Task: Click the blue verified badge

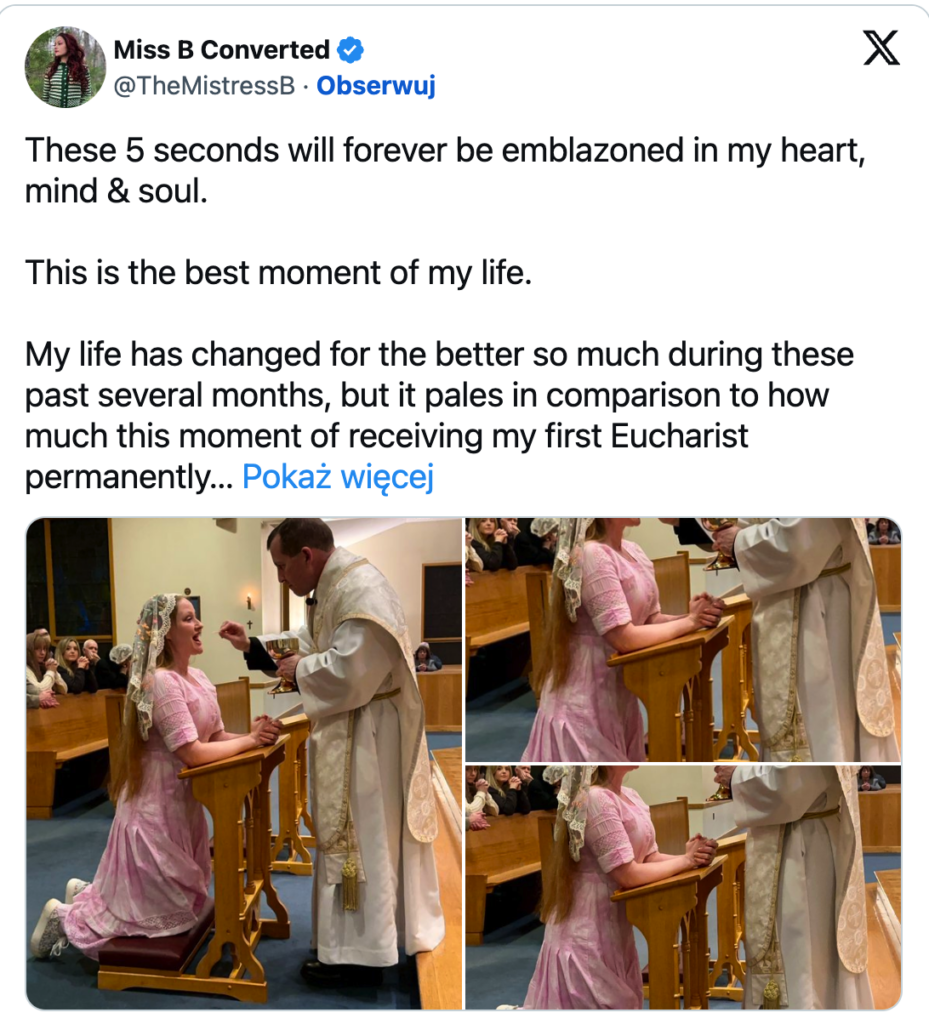Action: pyautogui.click(x=349, y=49)
